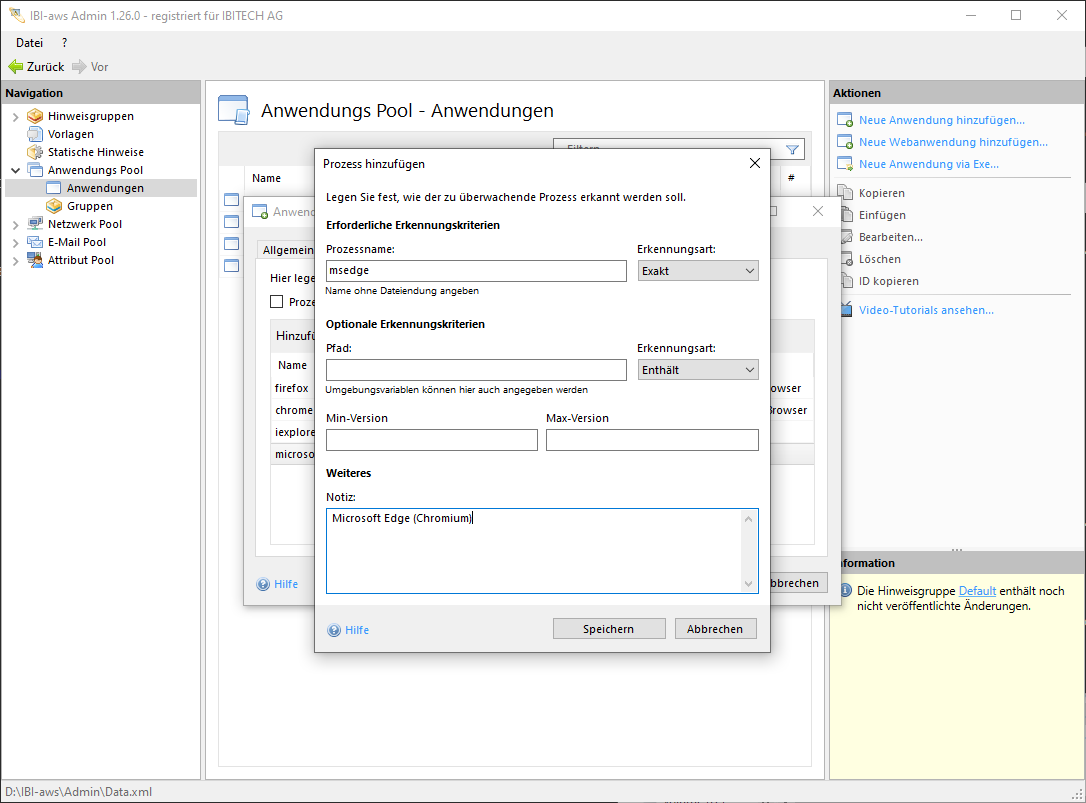1086x803 pixels.
Task: Click the green Zurück back arrow
Action: click(16, 67)
